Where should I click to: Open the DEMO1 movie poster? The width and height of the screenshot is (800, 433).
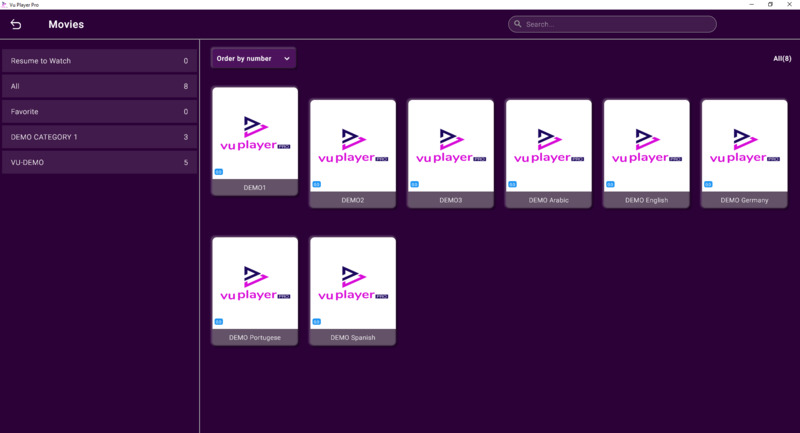255,133
